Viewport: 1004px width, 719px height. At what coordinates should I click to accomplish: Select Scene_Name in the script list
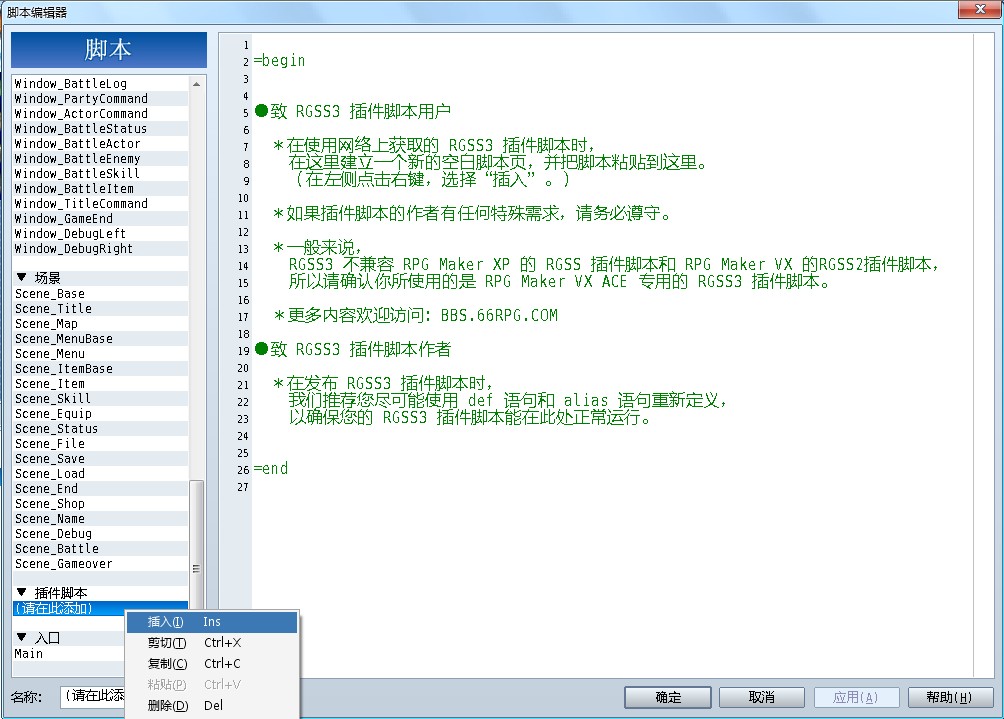[101, 519]
